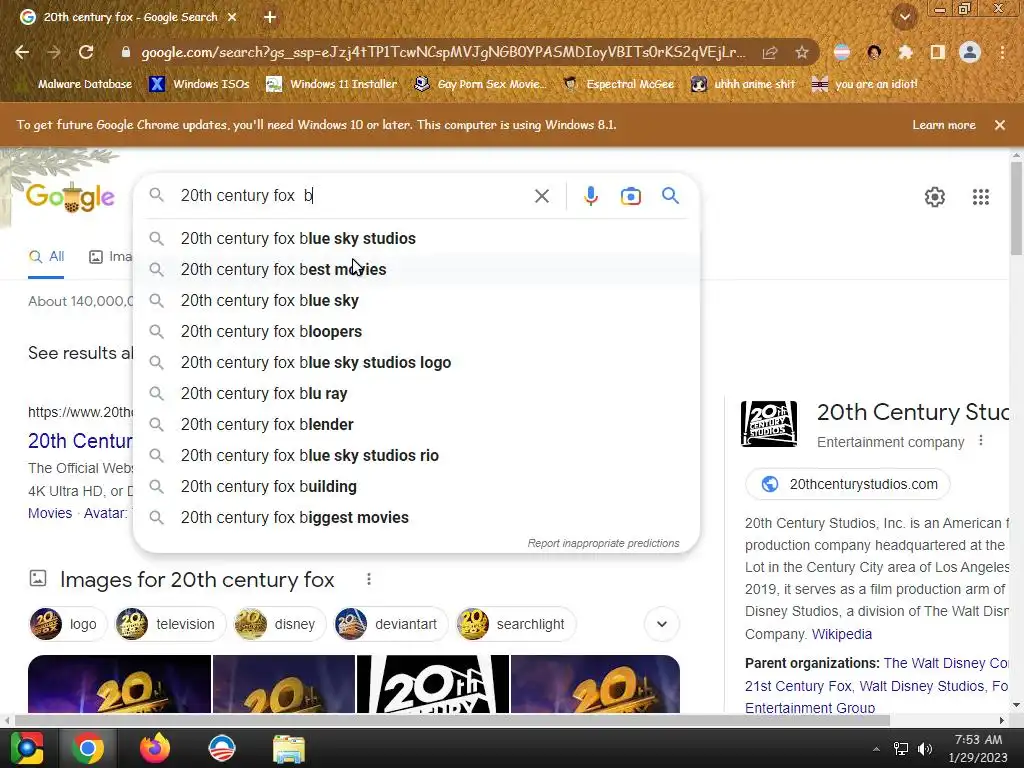Filter images by 'television' chip

170,624
